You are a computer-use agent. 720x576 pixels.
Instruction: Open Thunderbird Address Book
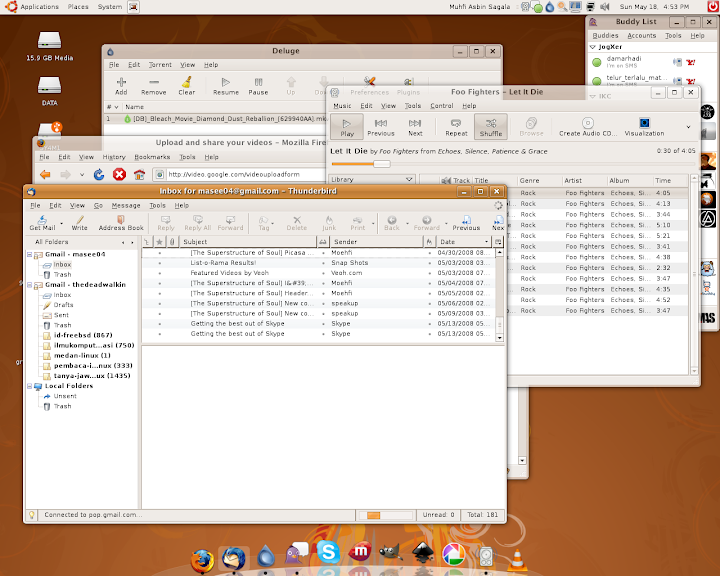click(x=121, y=223)
